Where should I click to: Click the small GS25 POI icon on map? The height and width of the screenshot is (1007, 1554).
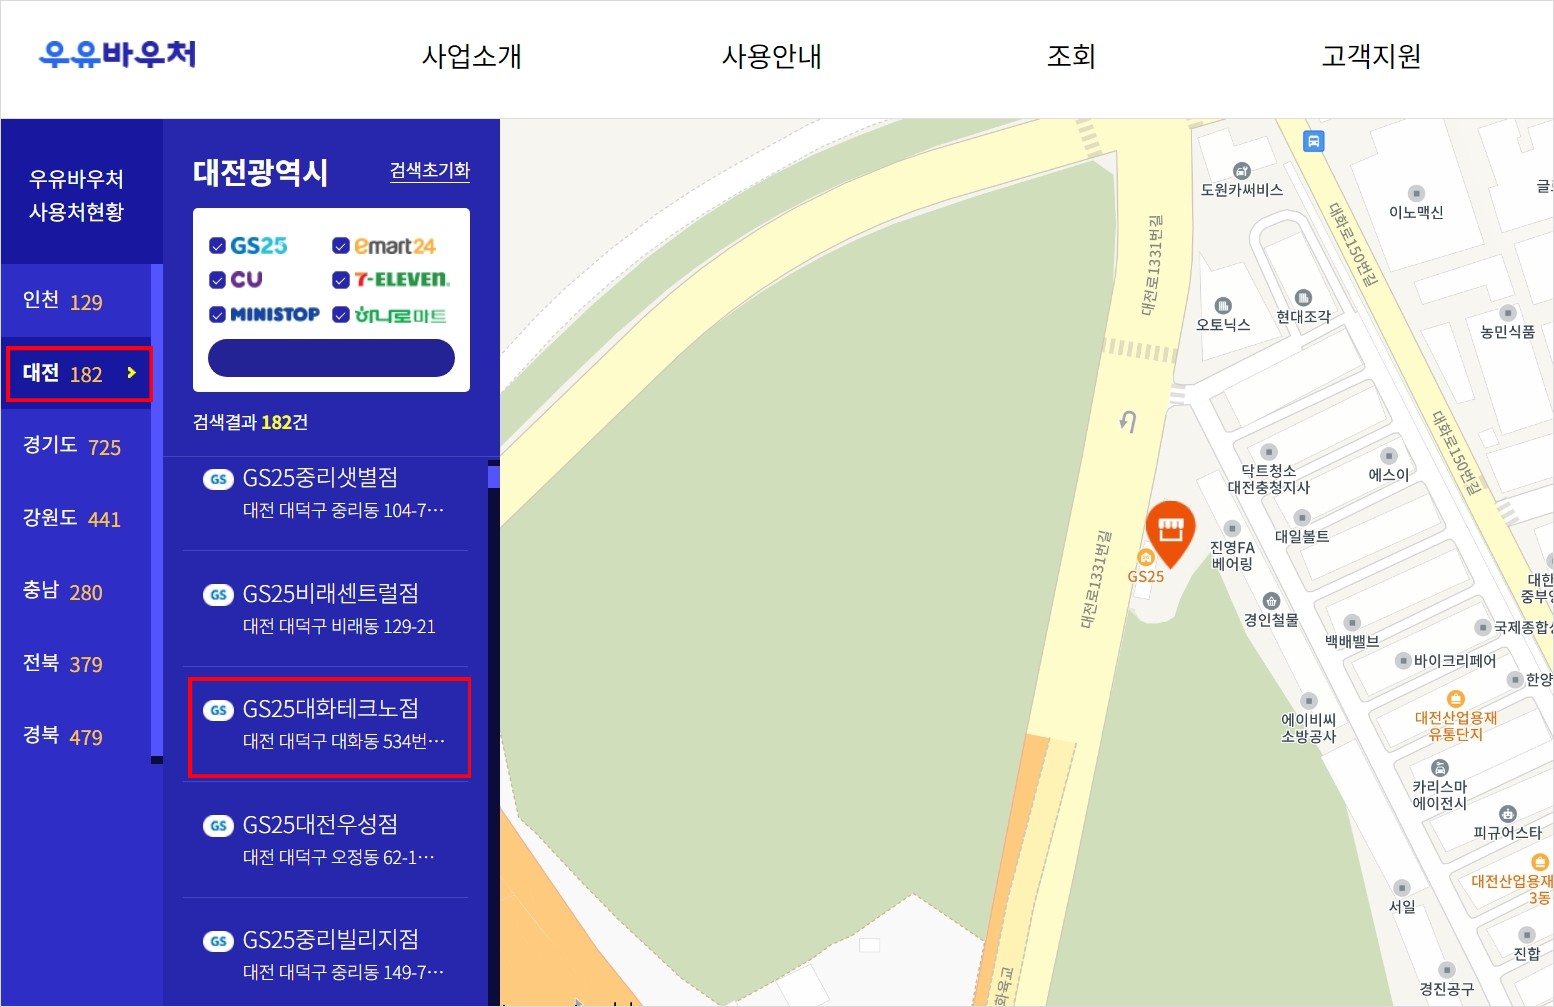click(x=1146, y=557)
